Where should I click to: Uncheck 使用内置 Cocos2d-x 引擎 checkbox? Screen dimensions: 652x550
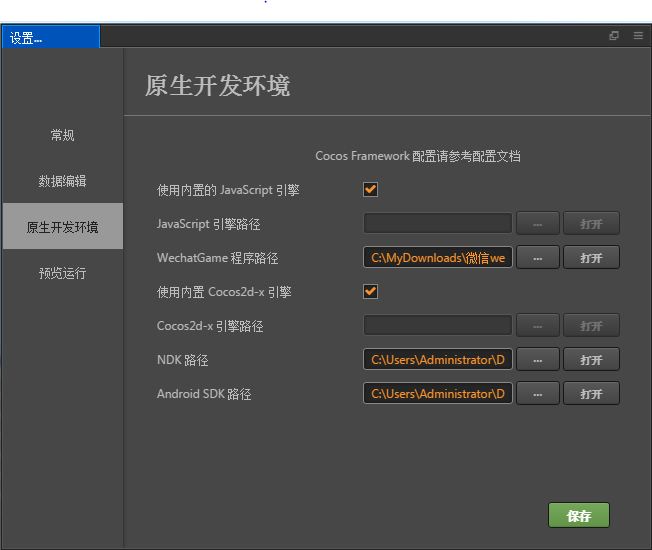370,291
